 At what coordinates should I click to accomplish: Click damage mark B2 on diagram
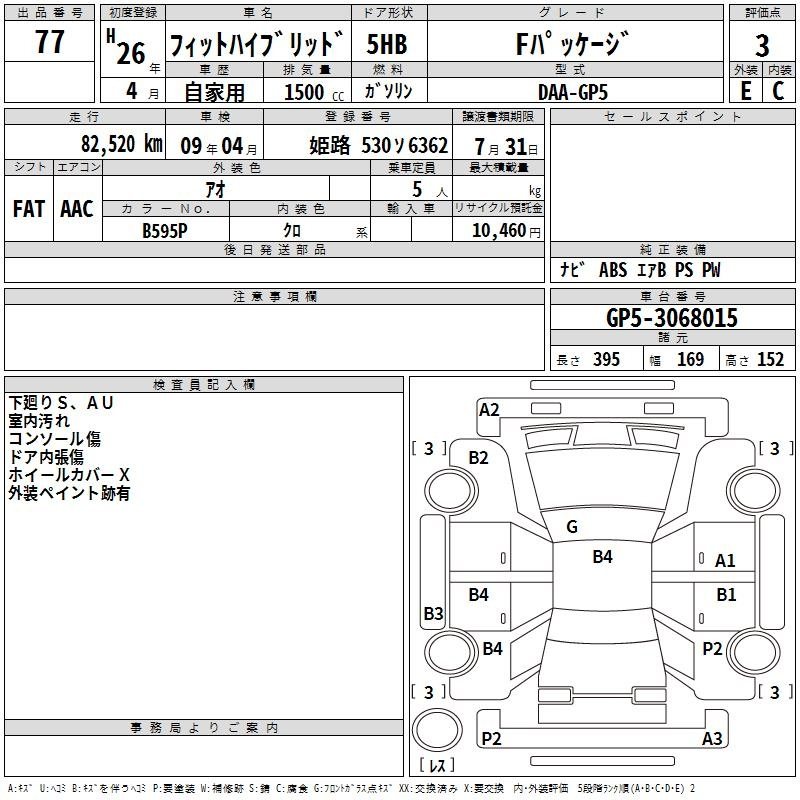[479, 458]
